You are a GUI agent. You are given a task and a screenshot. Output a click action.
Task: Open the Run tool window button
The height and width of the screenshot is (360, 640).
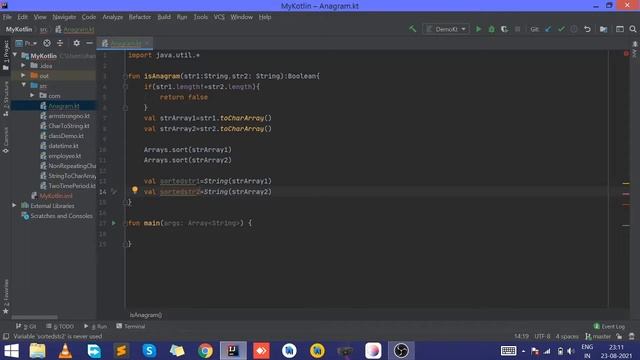click(95, 326)
